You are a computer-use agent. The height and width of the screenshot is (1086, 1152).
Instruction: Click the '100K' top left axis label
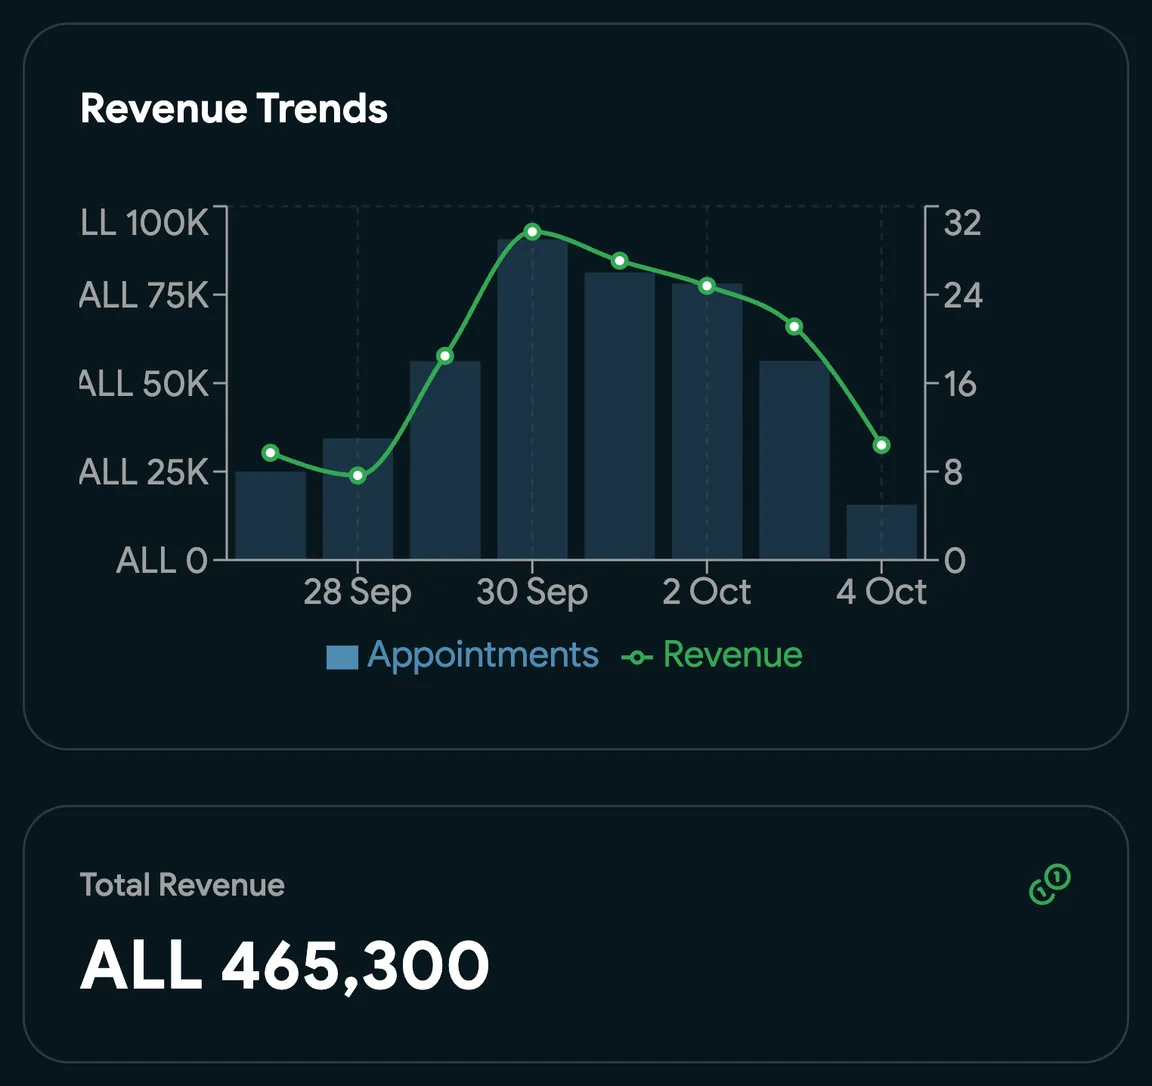pyautogui.click(x=167, y=223)
